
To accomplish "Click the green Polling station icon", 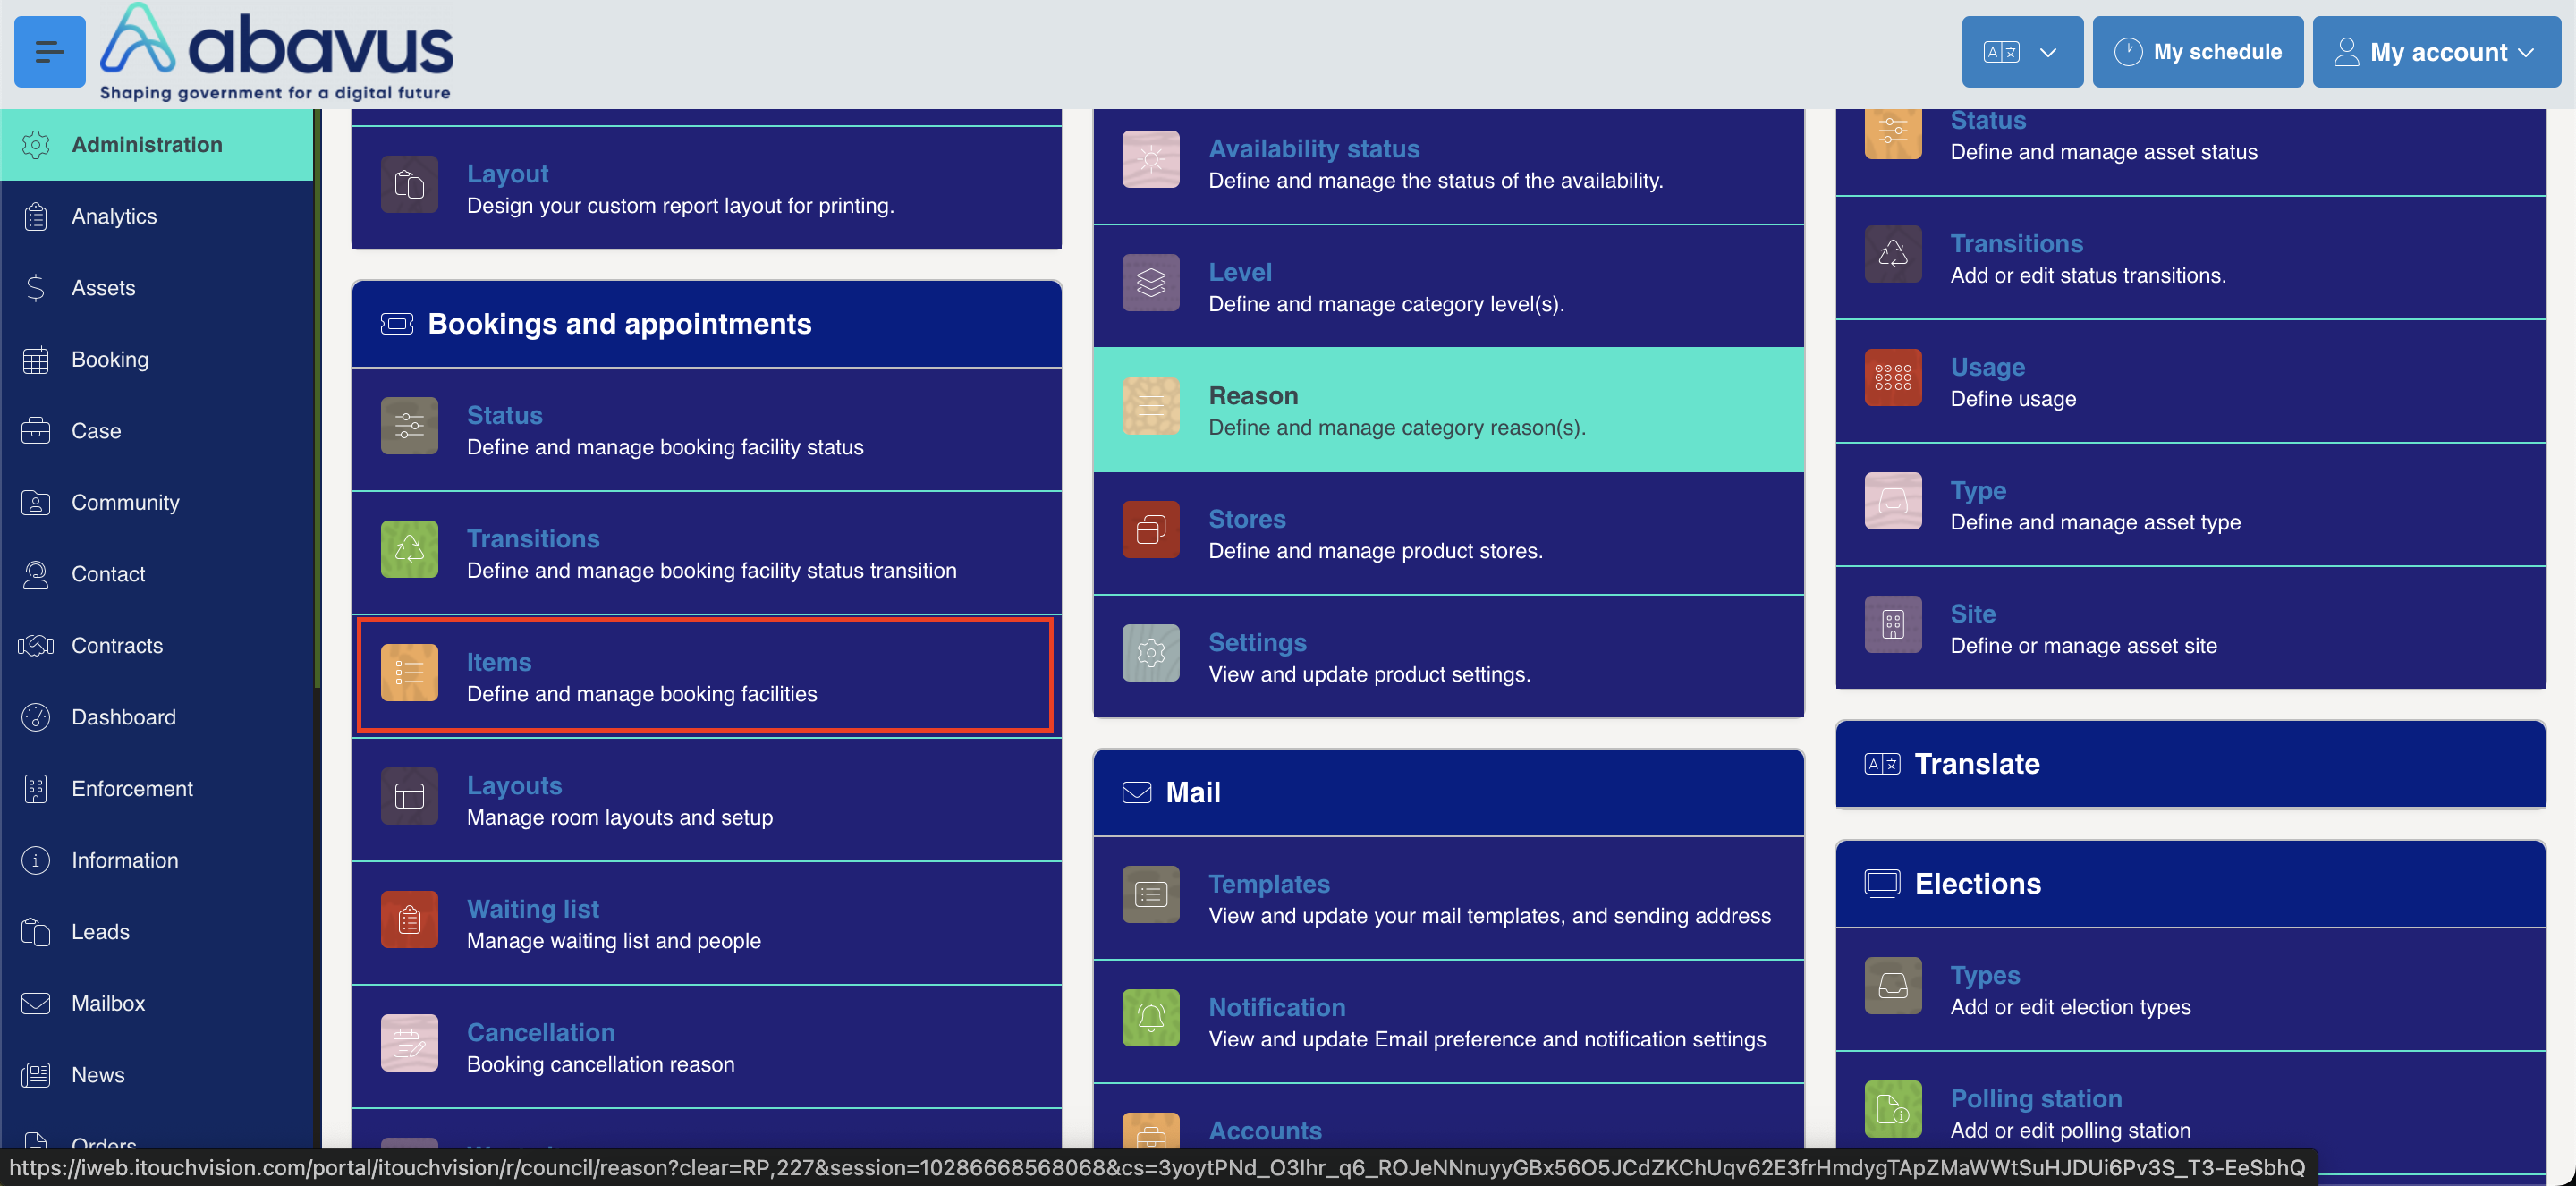I will pyautogui.click(x=1893, y=1109).
